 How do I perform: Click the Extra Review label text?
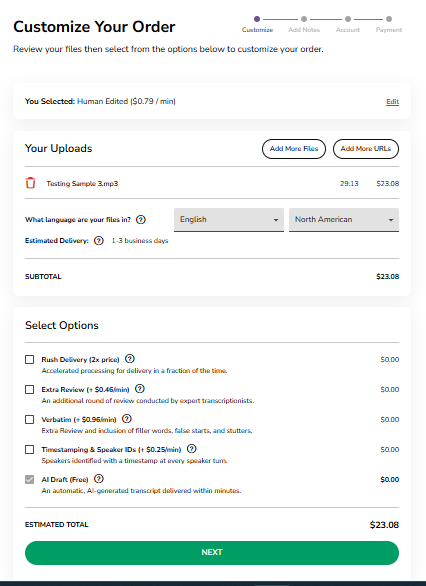85,389
